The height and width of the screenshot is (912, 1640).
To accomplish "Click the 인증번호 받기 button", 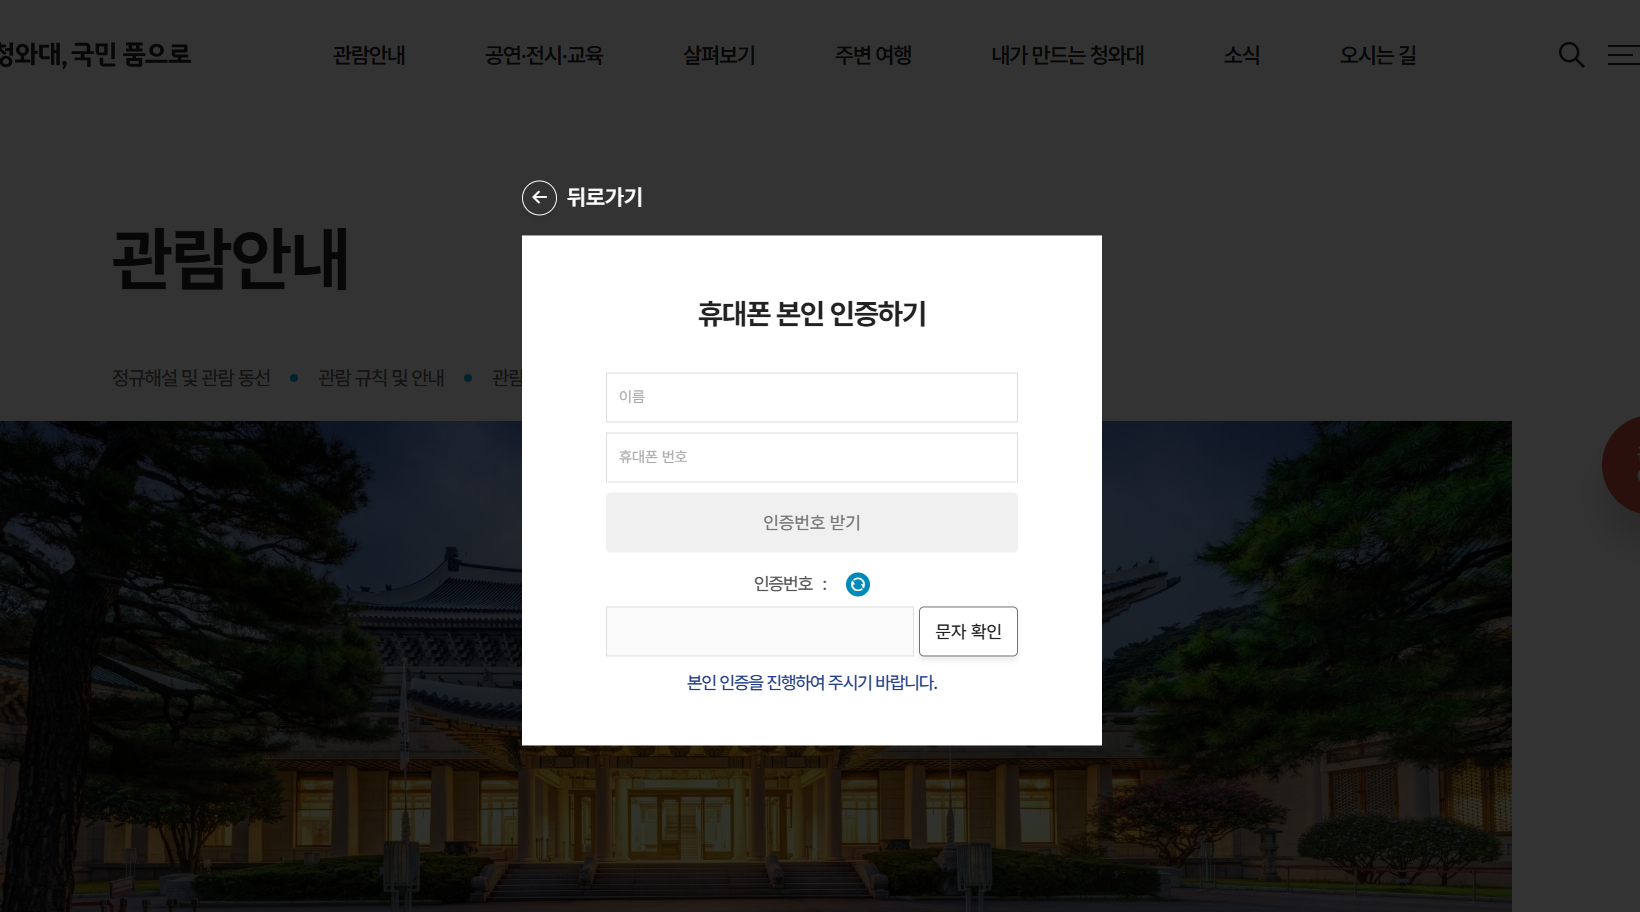I will click(x=812, y=522).
